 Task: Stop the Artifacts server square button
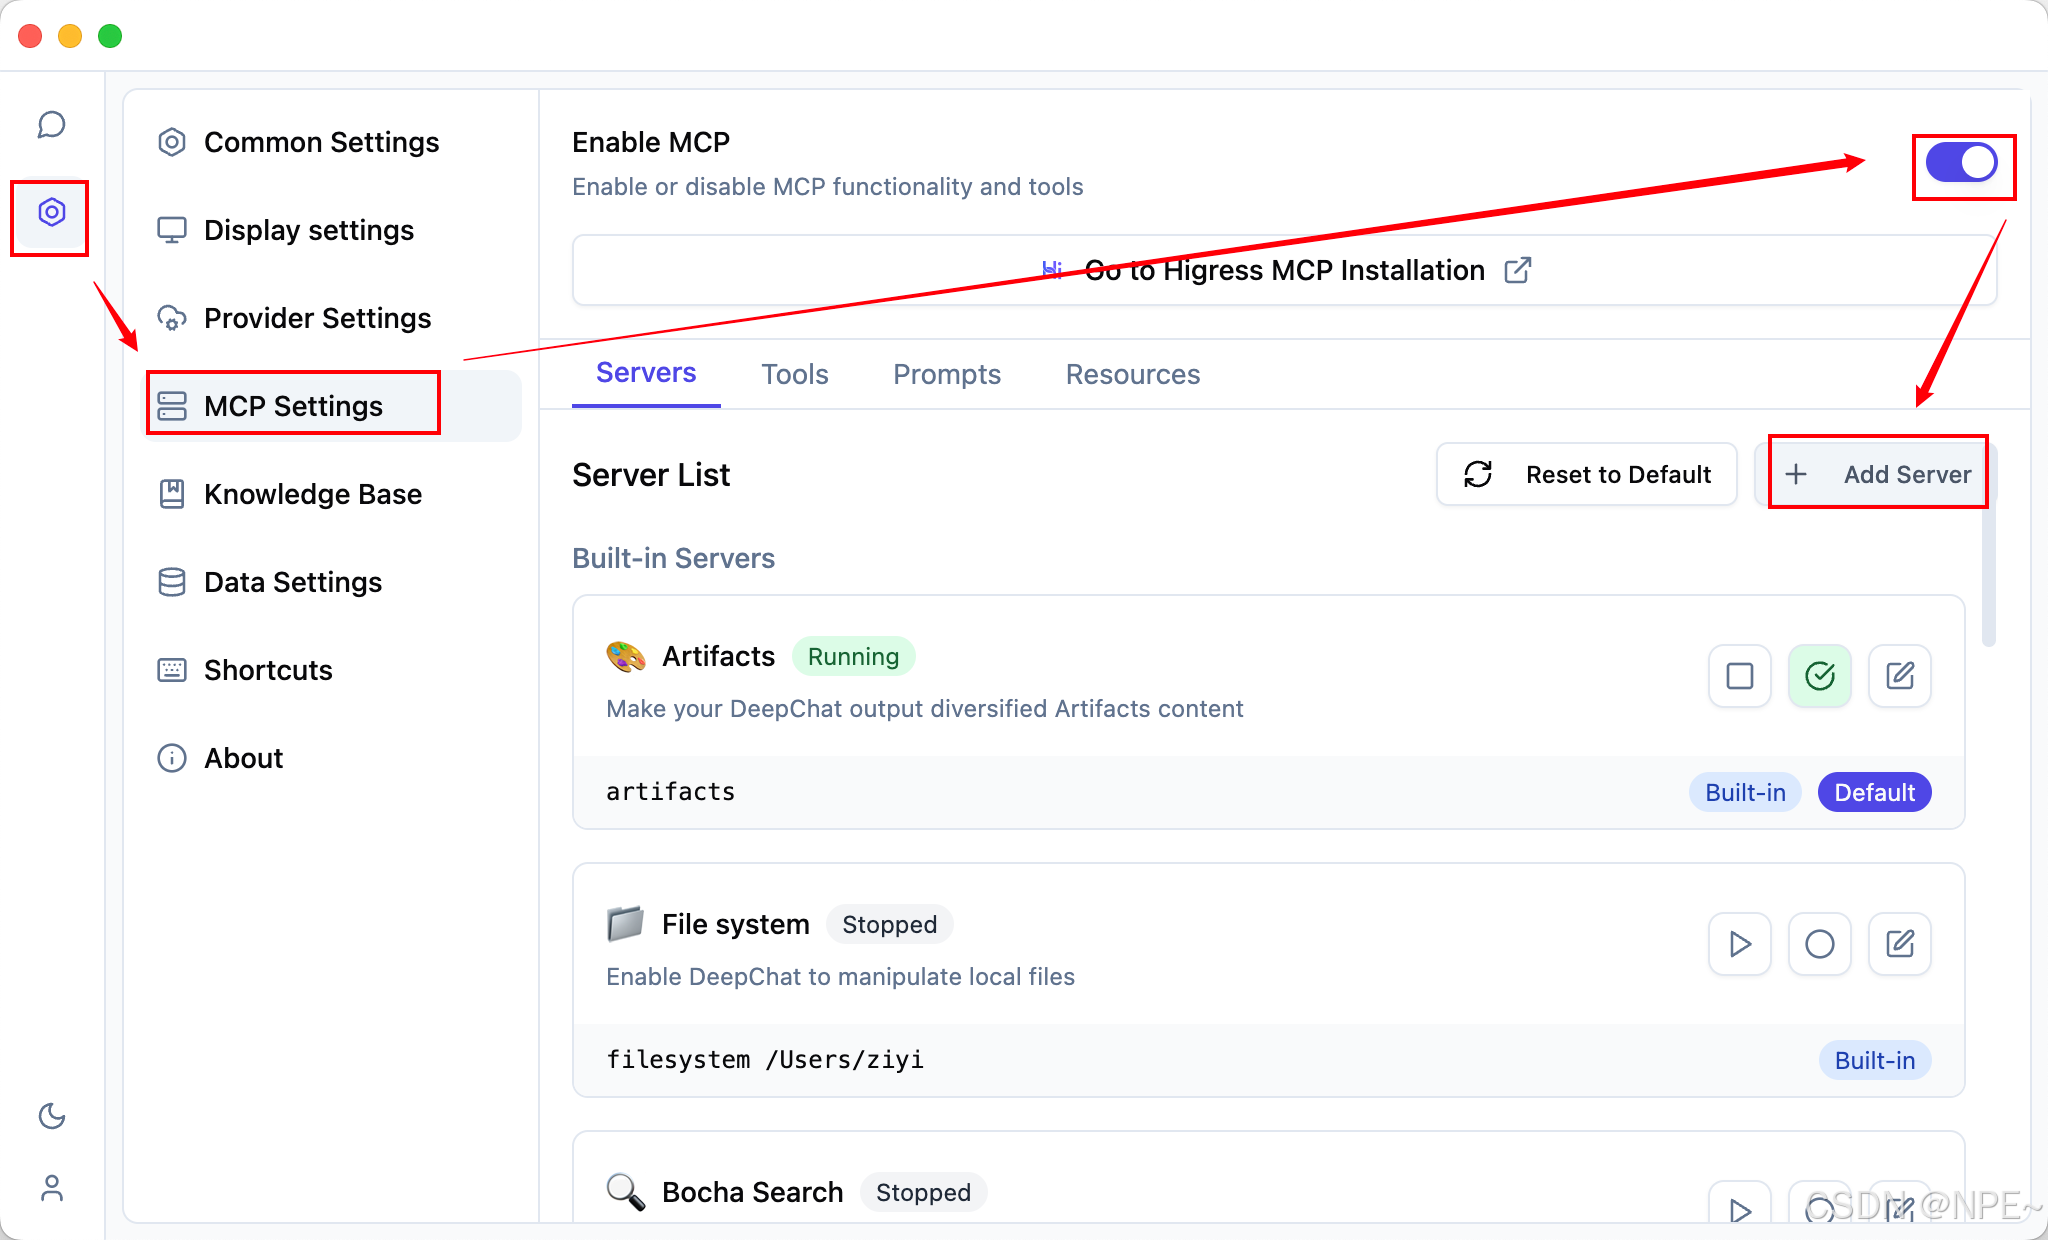[1739, 676]
